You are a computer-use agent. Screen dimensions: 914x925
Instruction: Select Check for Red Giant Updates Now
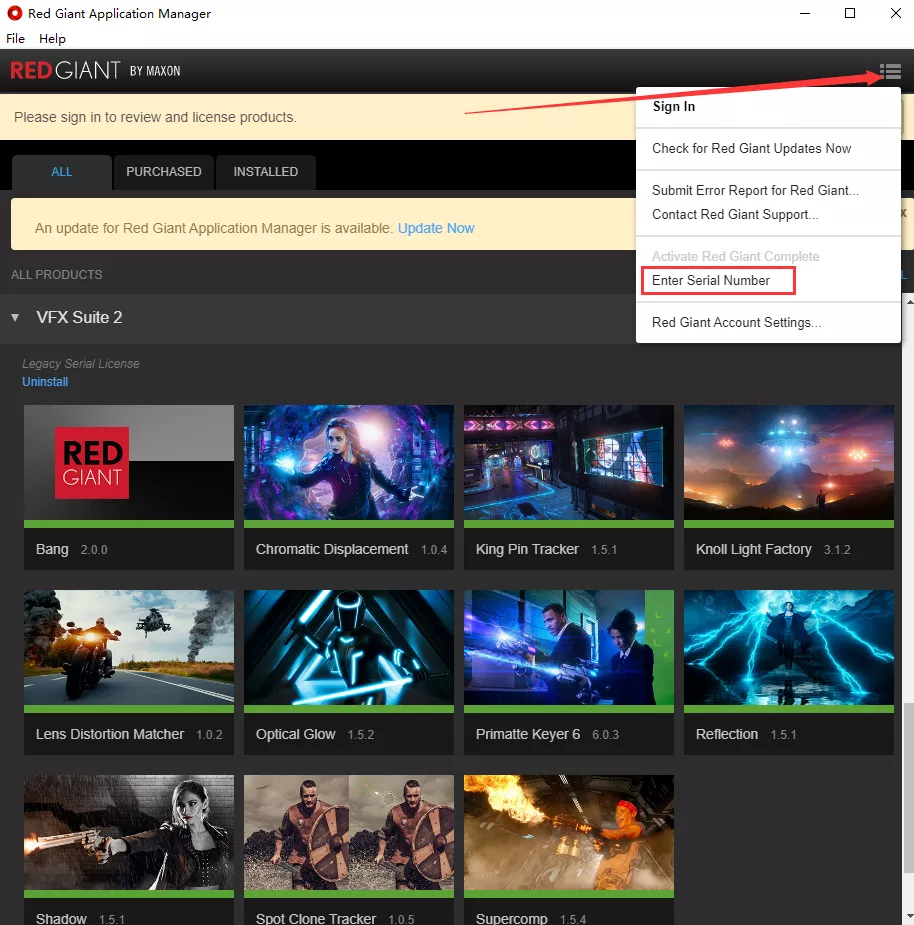[x=751, y=148]
